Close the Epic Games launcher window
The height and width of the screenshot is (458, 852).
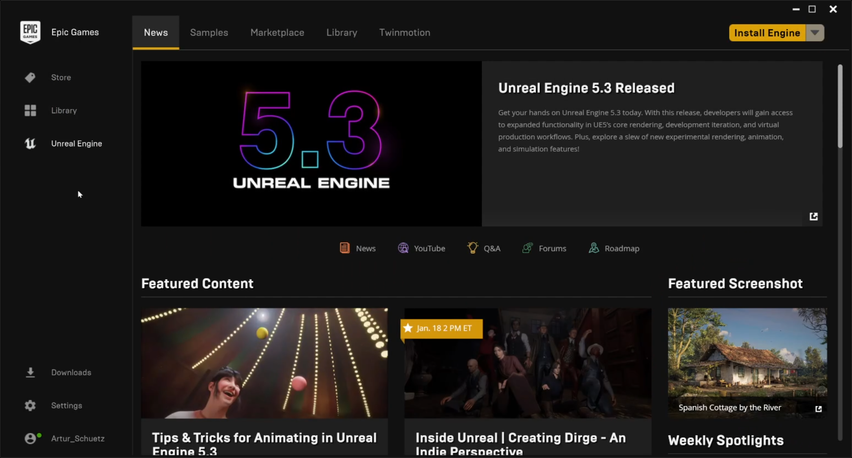833,9
